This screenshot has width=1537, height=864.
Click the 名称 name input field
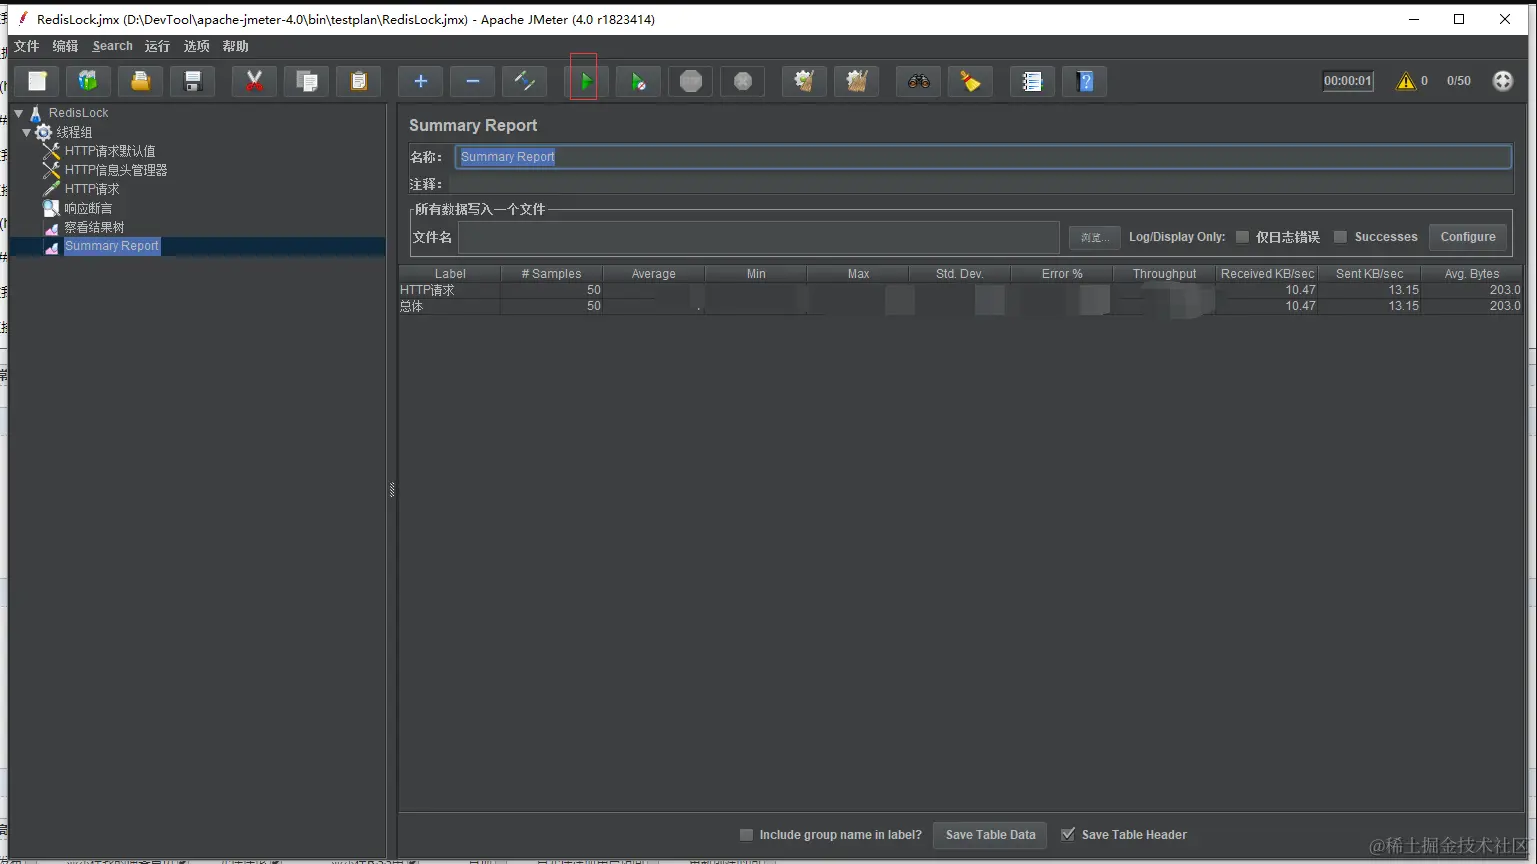tap(983, 157)
